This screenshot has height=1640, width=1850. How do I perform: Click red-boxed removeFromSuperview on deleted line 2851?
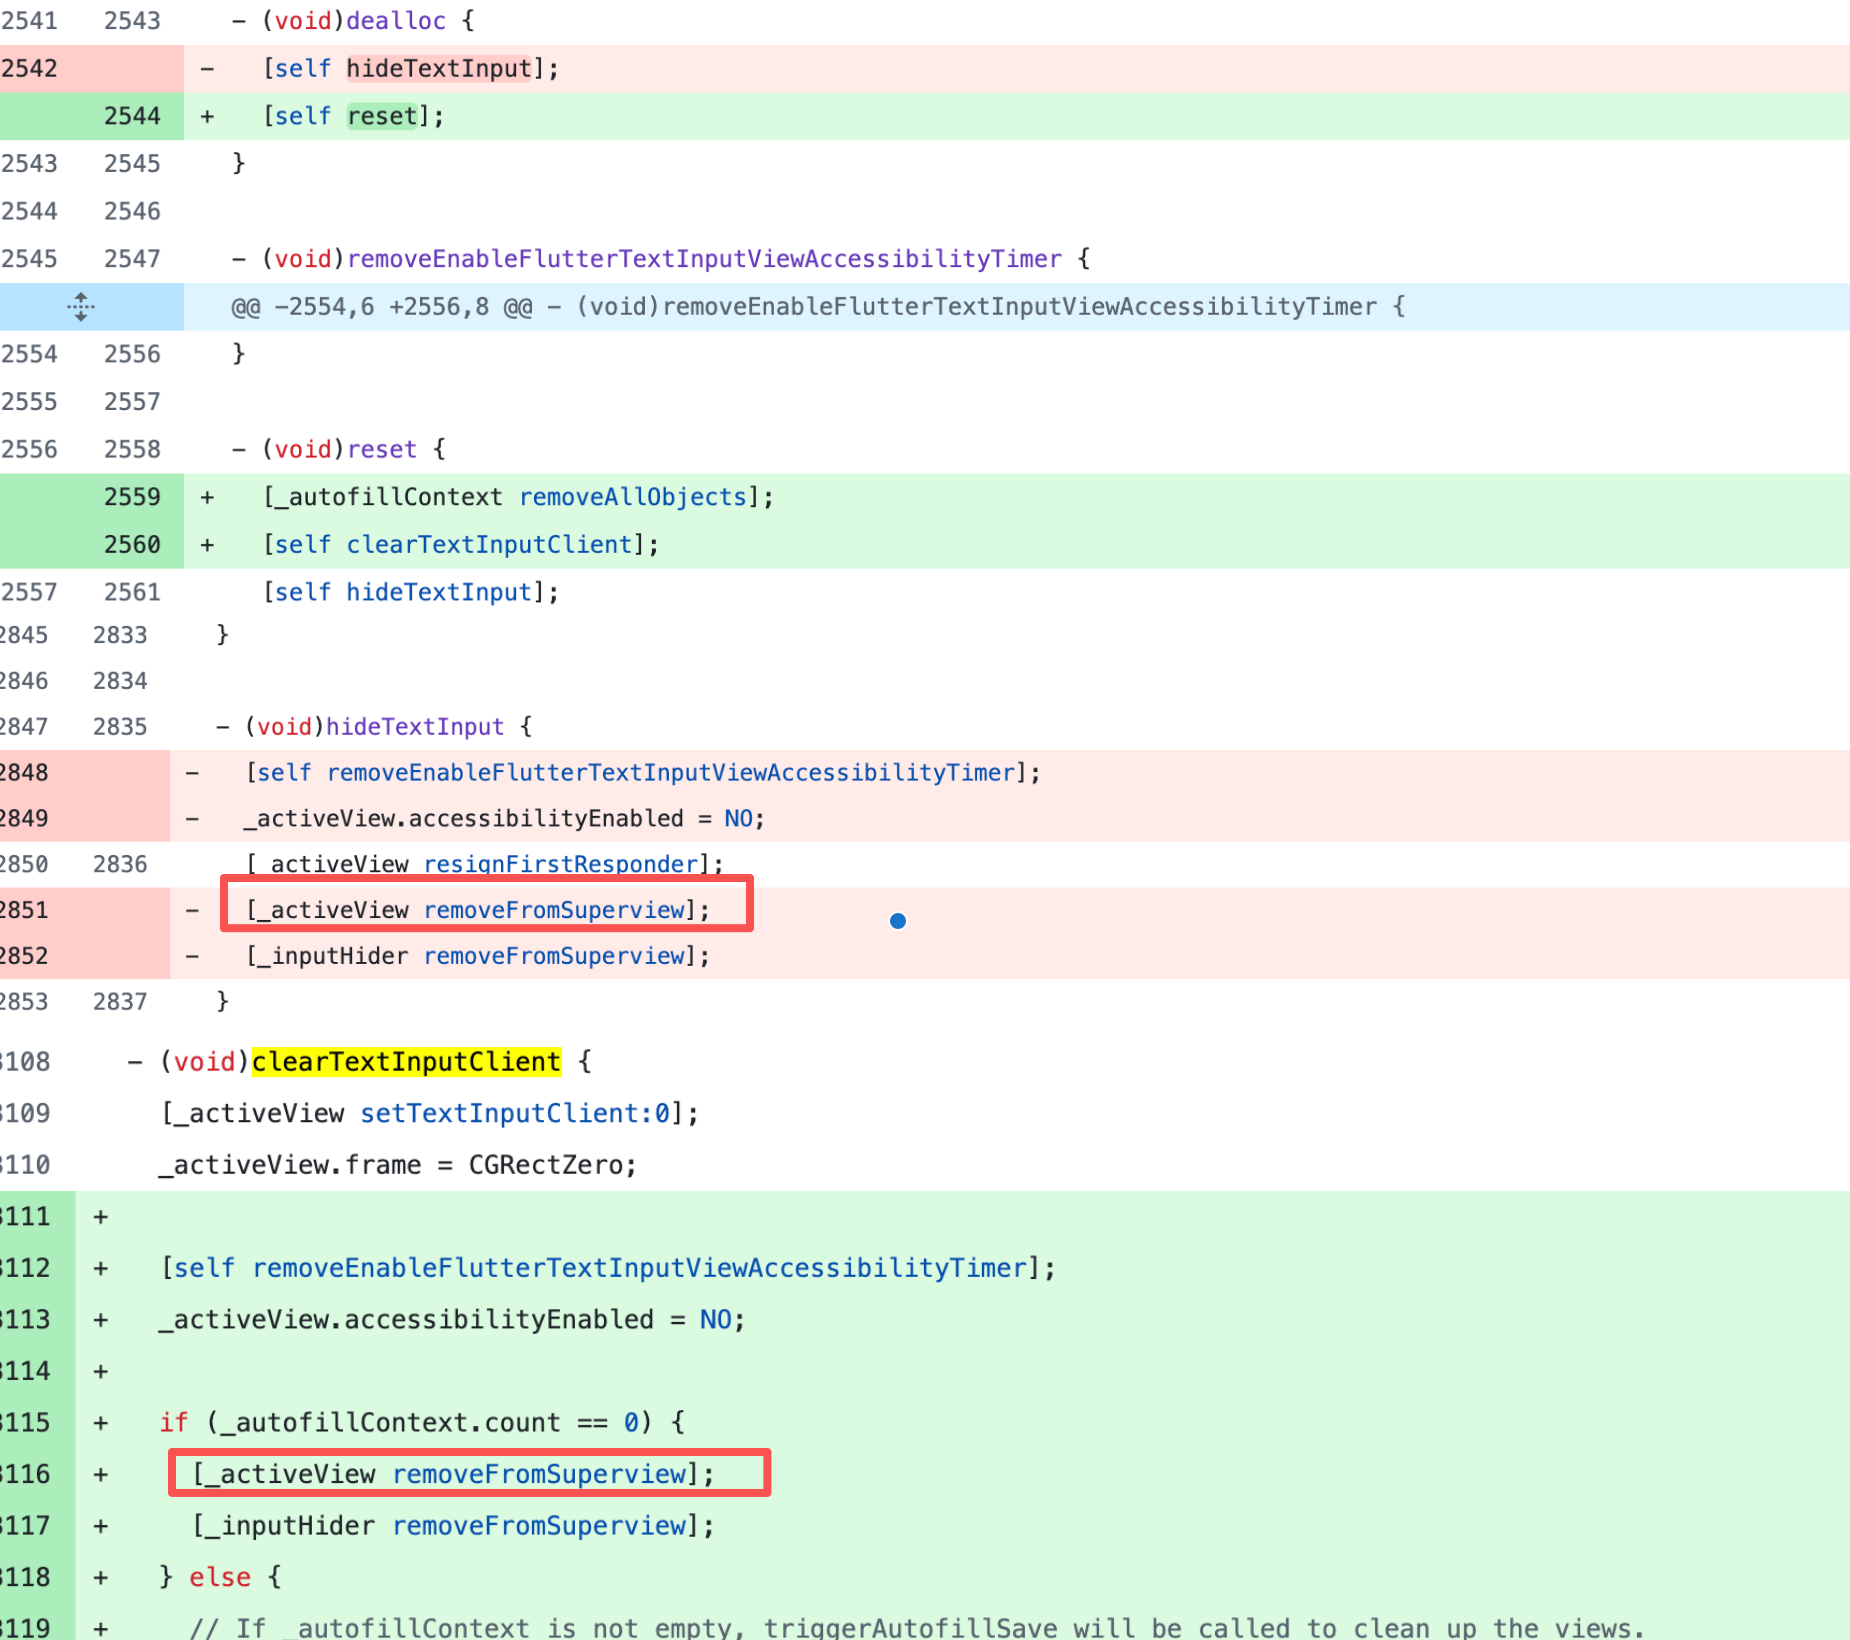click(x=554, y=910)
